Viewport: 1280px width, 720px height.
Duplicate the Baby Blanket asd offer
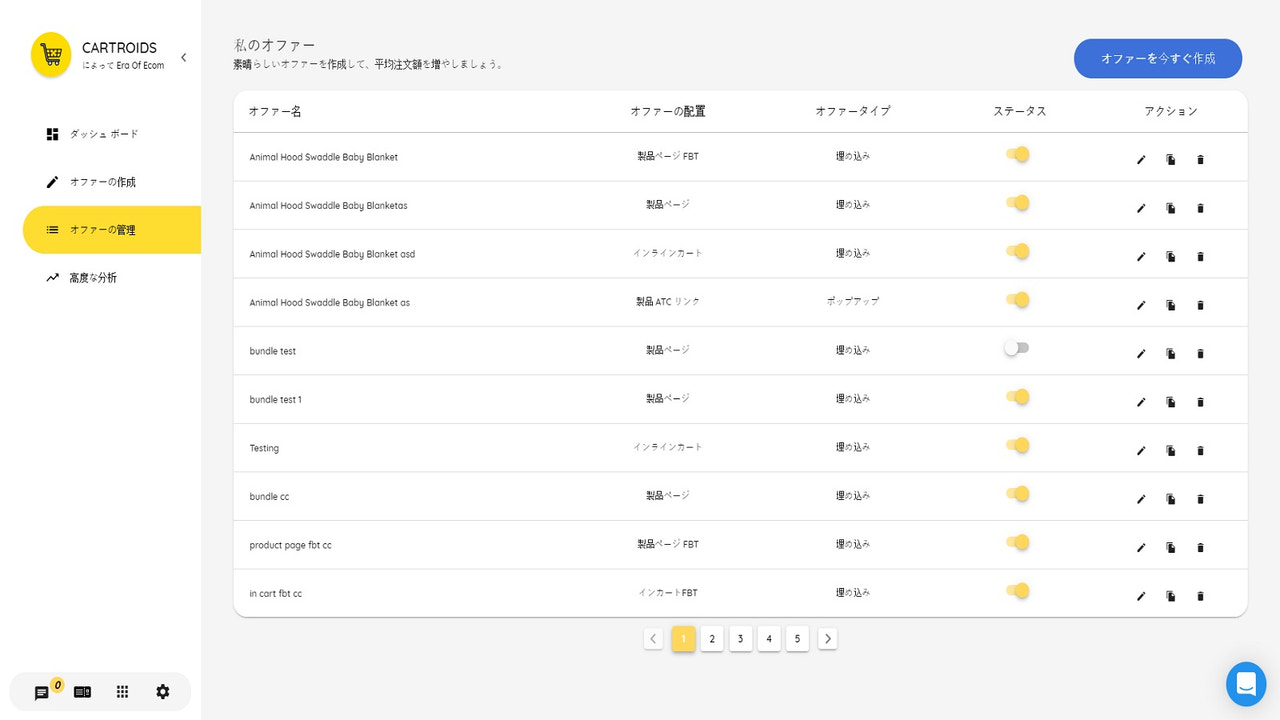(1171, 257)
